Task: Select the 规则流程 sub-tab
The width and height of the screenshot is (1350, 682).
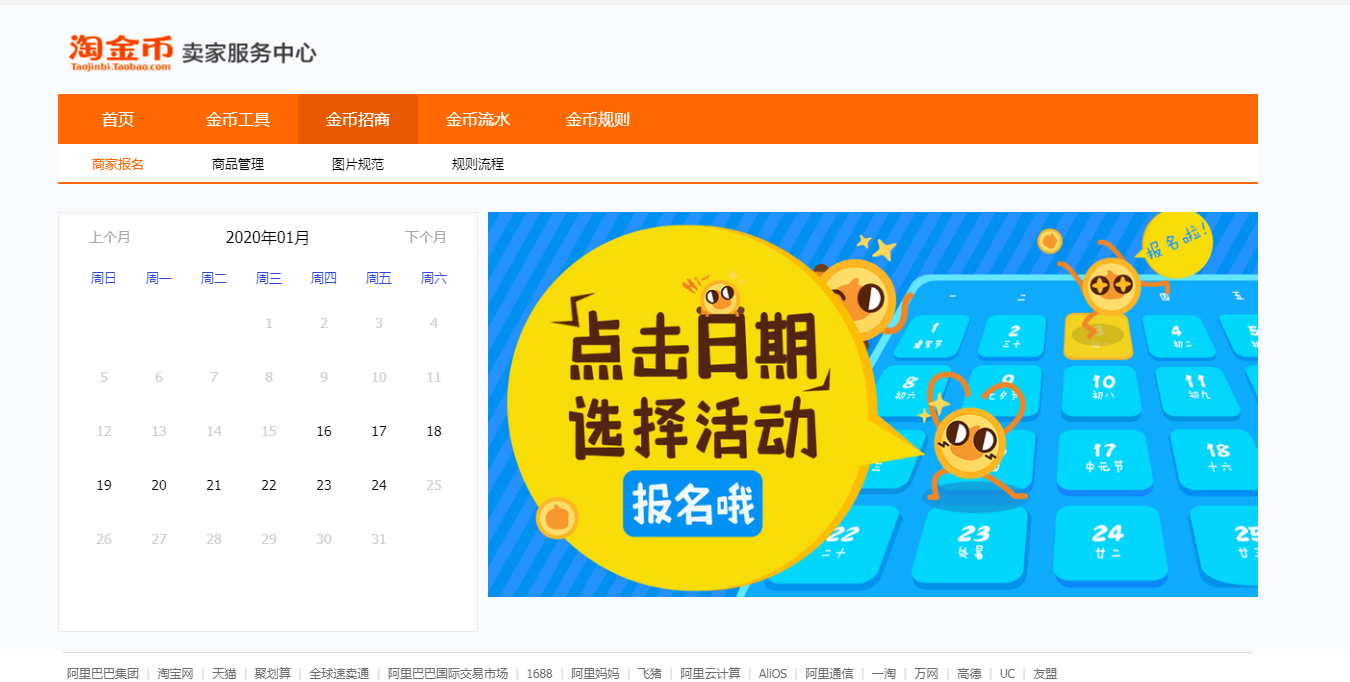Action: [478, 164]
